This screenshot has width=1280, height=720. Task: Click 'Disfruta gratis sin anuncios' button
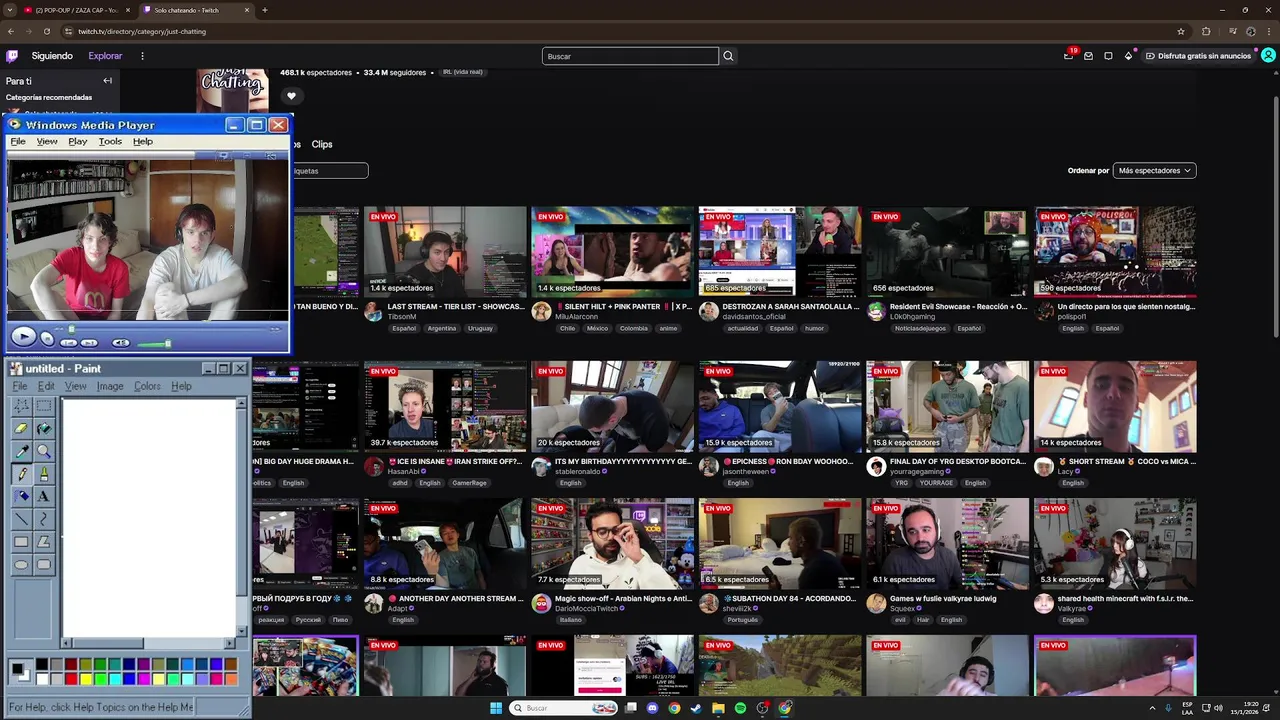click(x=1198, y=56)
